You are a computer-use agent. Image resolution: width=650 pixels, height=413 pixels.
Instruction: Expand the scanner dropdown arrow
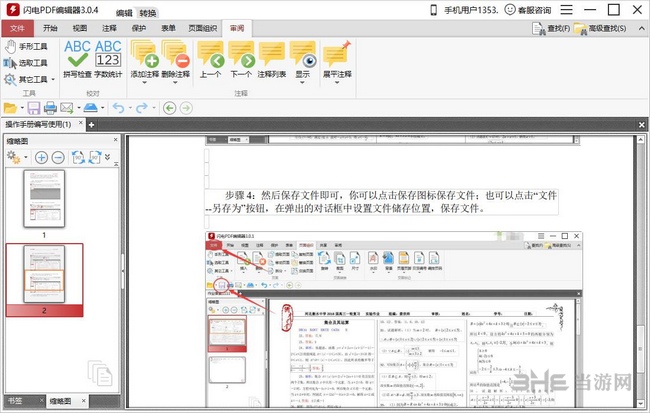(102, 108)
